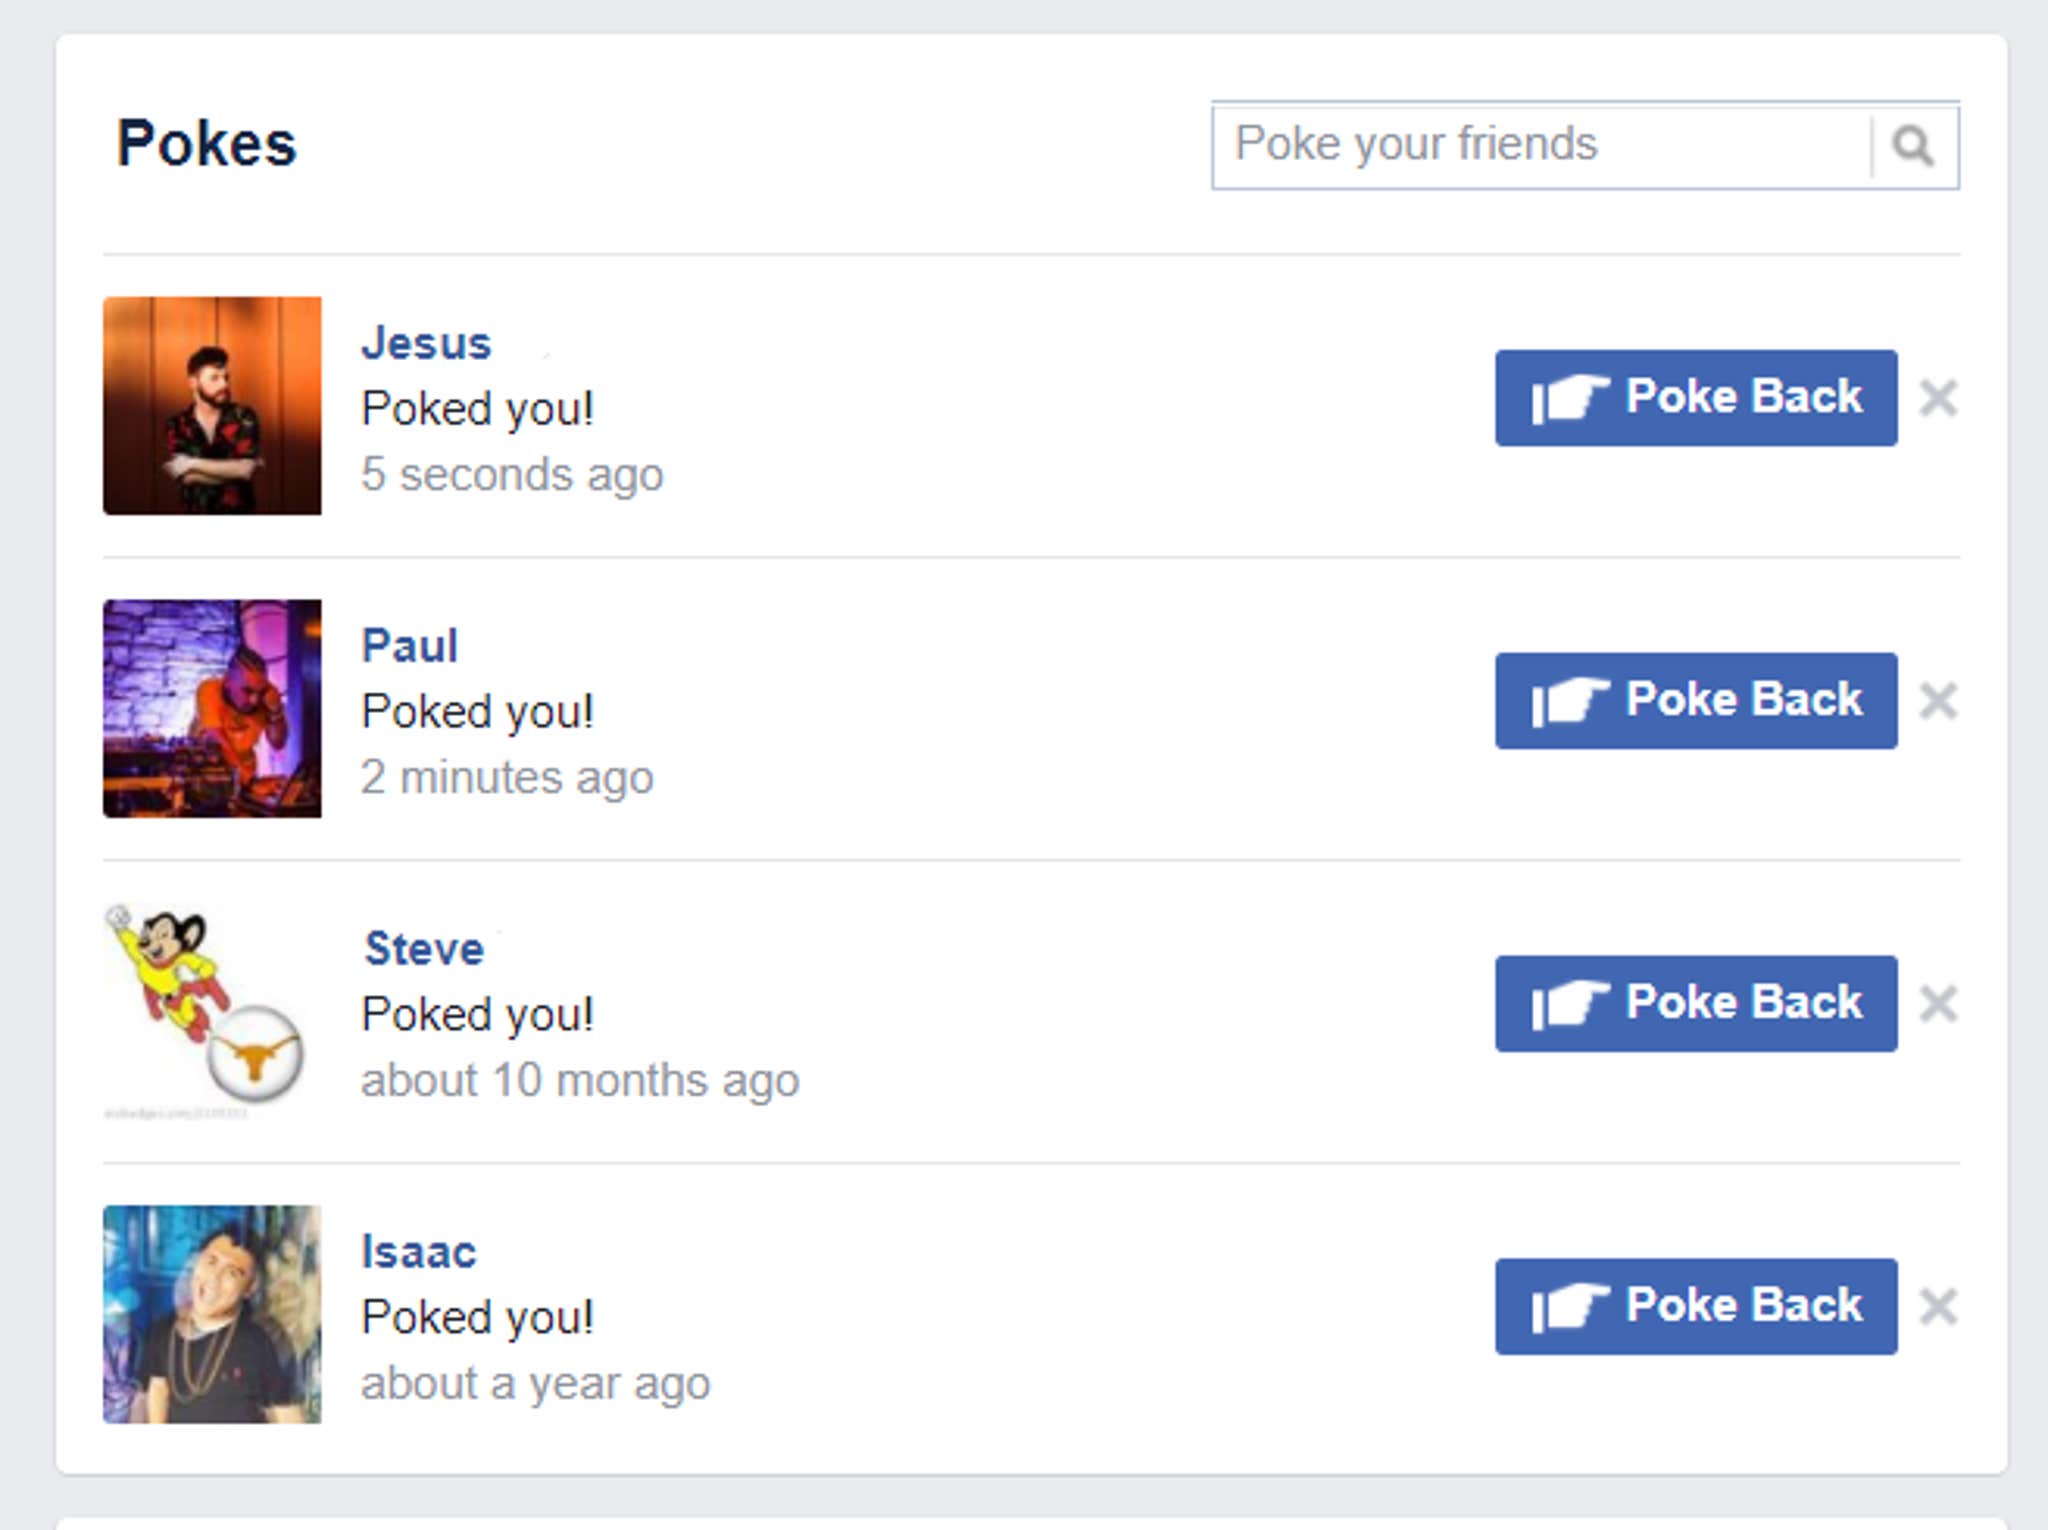Open Isaac's profile link

419,1251
